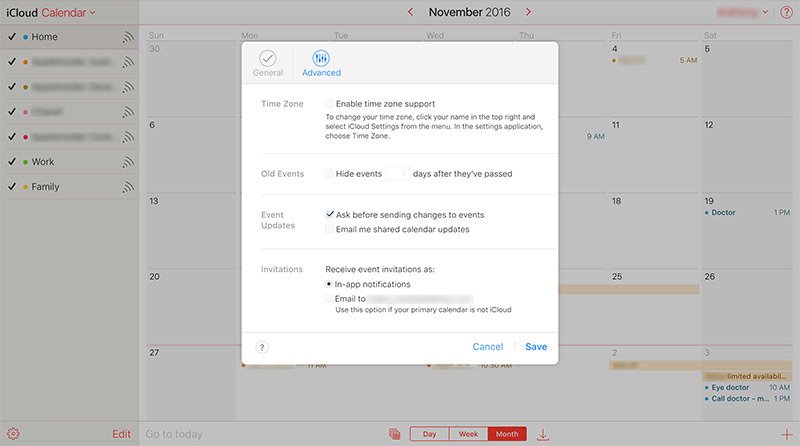Open the Eye doctor 10 AM event

(747, 387)
